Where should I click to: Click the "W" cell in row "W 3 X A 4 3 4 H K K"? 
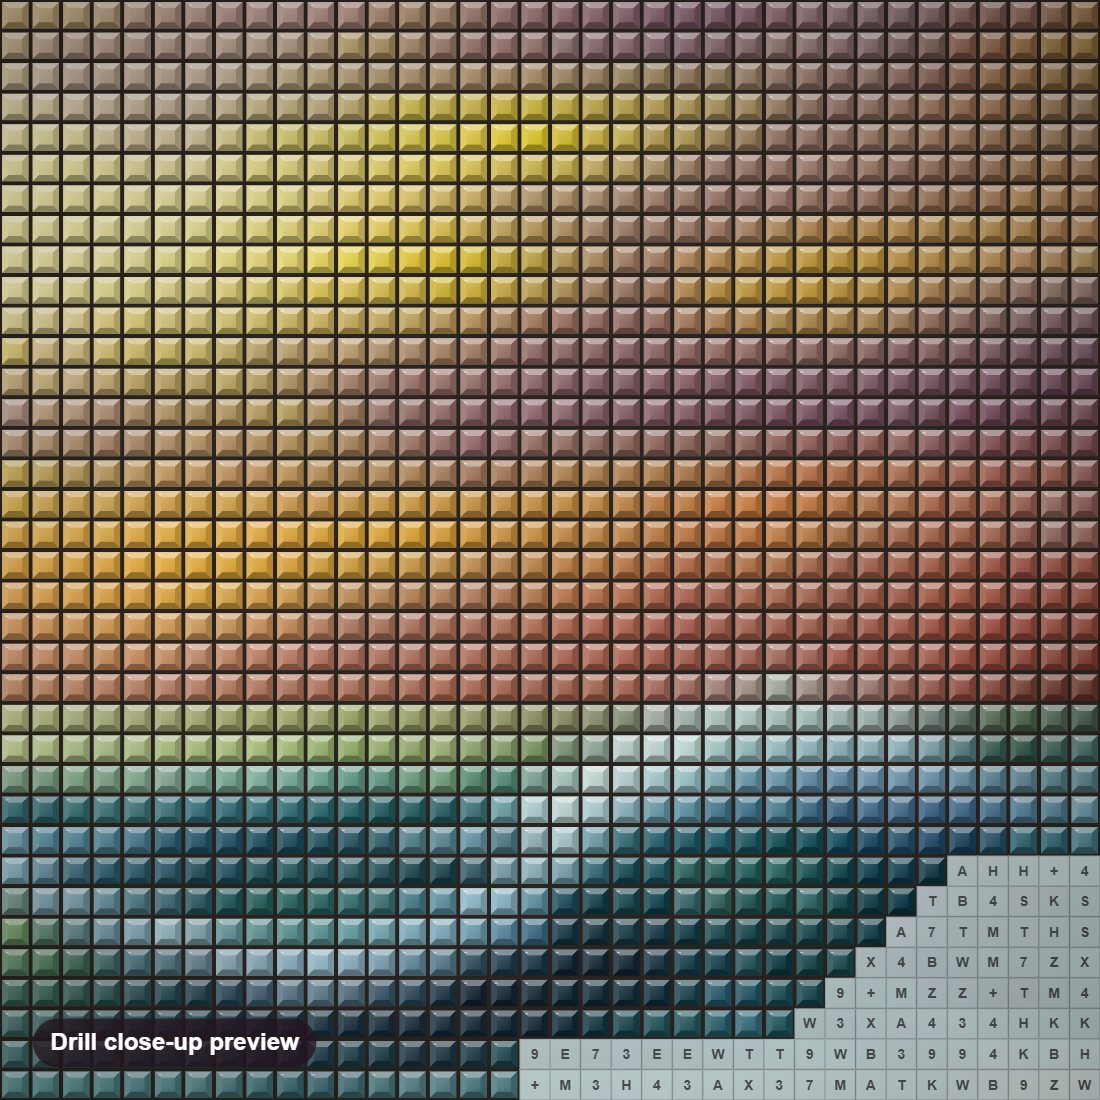click(x=810, y=1024)
